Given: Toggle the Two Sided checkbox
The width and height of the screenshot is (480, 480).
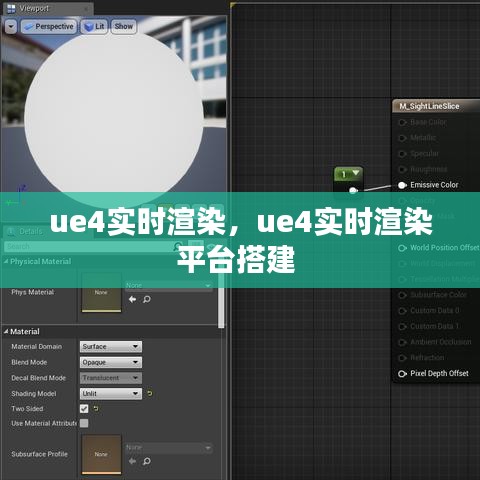Looking at the screenshot, I should click(84, 409).
